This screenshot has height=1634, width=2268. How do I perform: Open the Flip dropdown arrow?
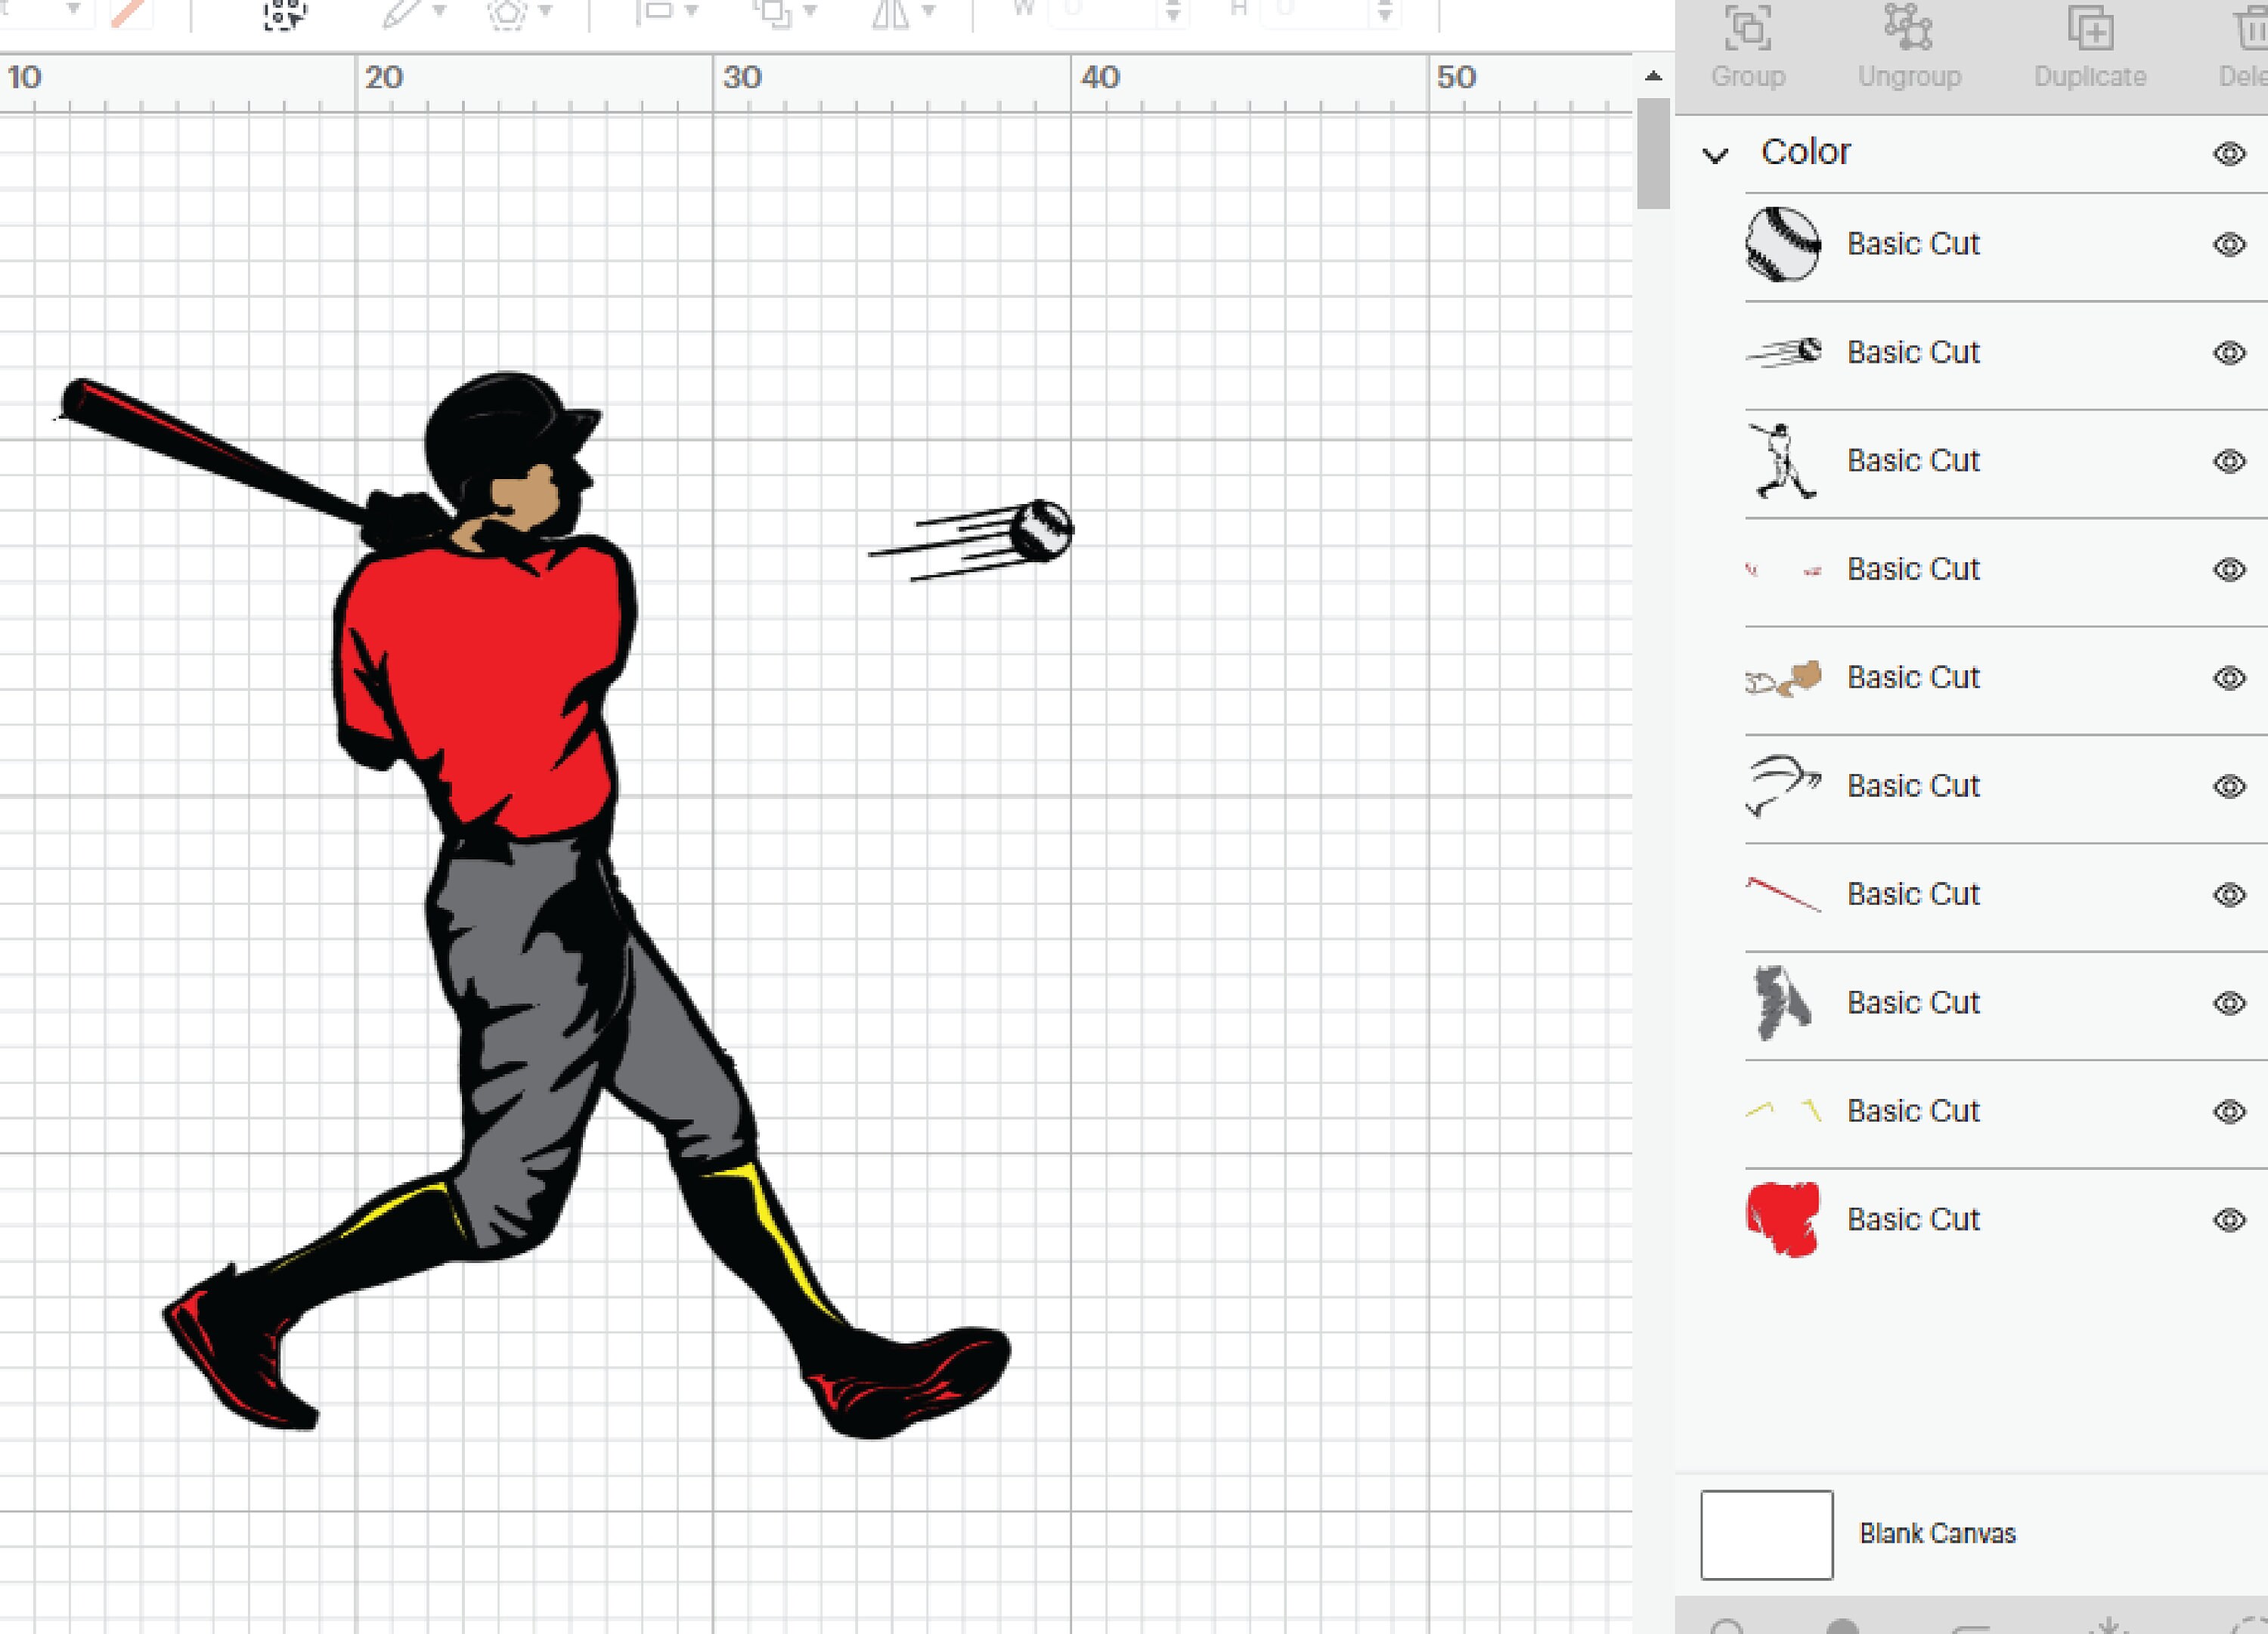click(928, 11)
